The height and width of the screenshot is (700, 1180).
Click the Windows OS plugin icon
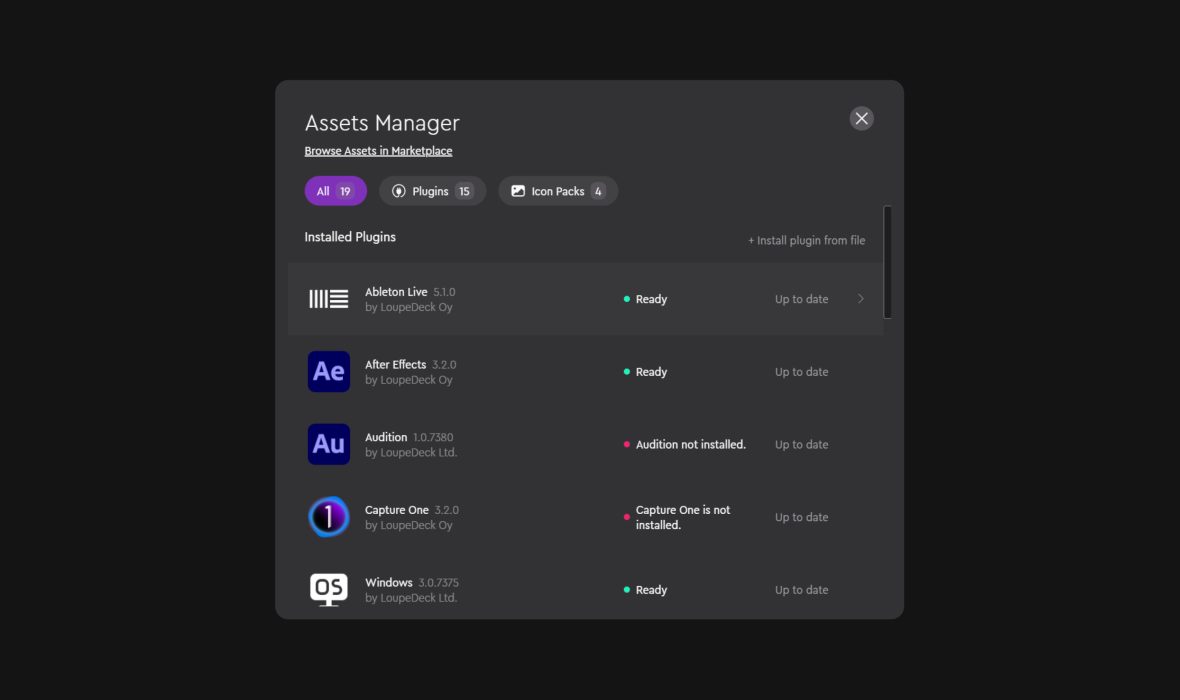[328, 589]
